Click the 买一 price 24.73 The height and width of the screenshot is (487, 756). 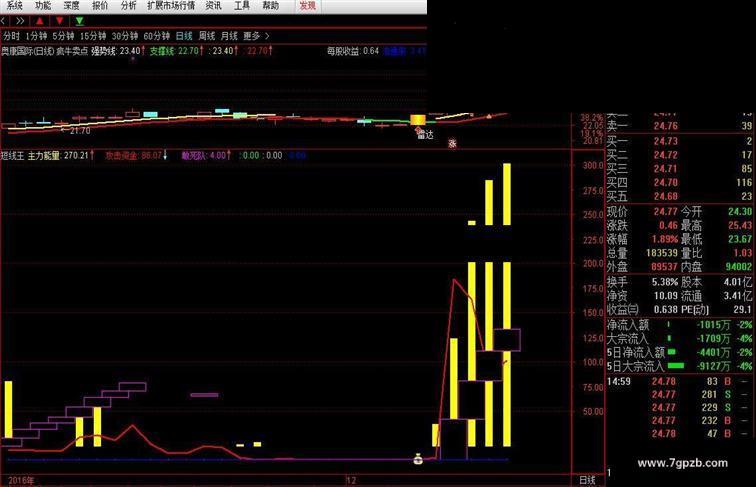coord(666,141)
